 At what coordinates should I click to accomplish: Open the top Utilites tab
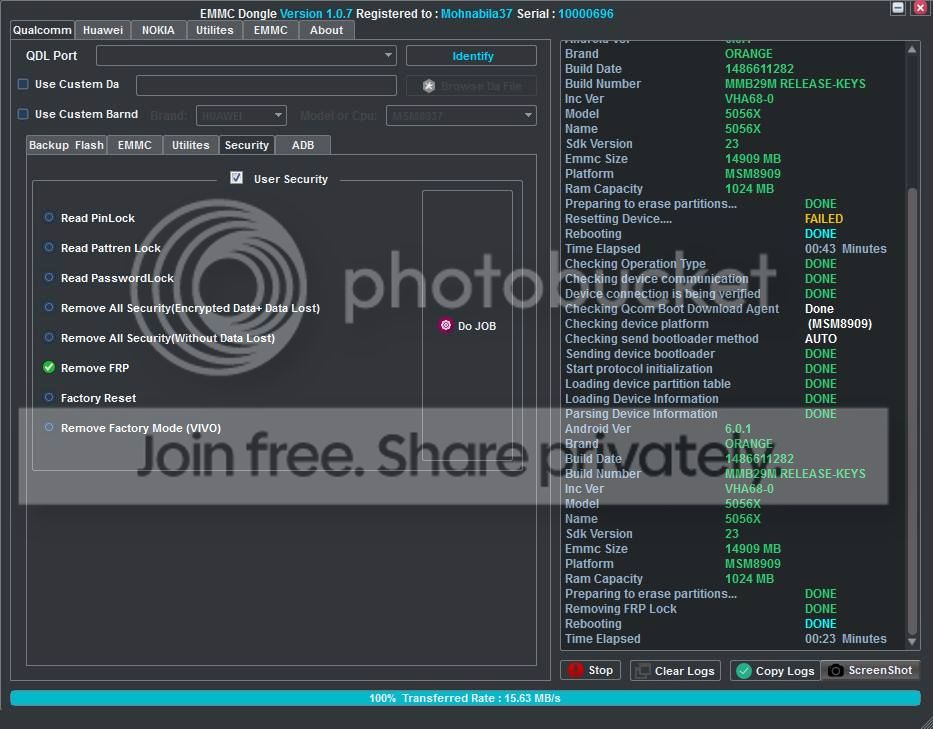click(214, 30)
